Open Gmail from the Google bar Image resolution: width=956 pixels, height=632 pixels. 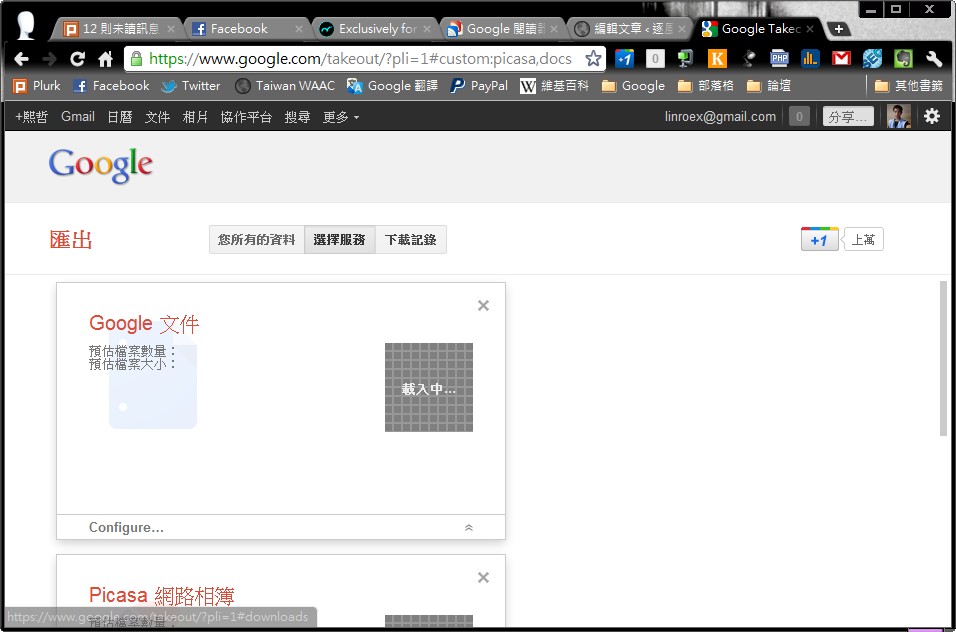pyautogui.click(x=77, y=116)
